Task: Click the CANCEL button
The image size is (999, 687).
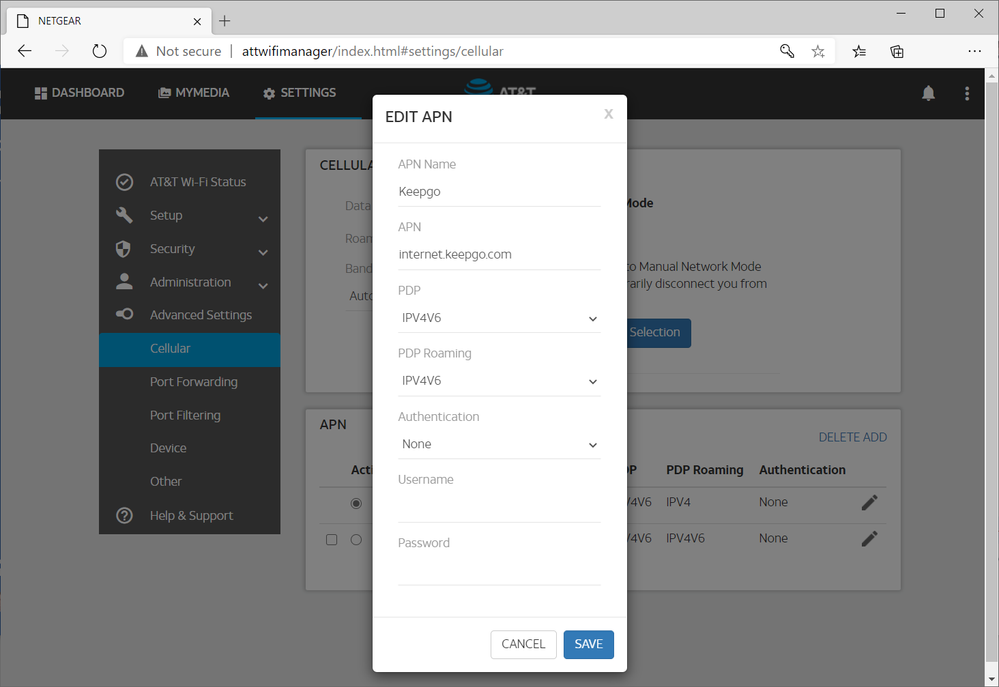Action: (x=523, y=644)
